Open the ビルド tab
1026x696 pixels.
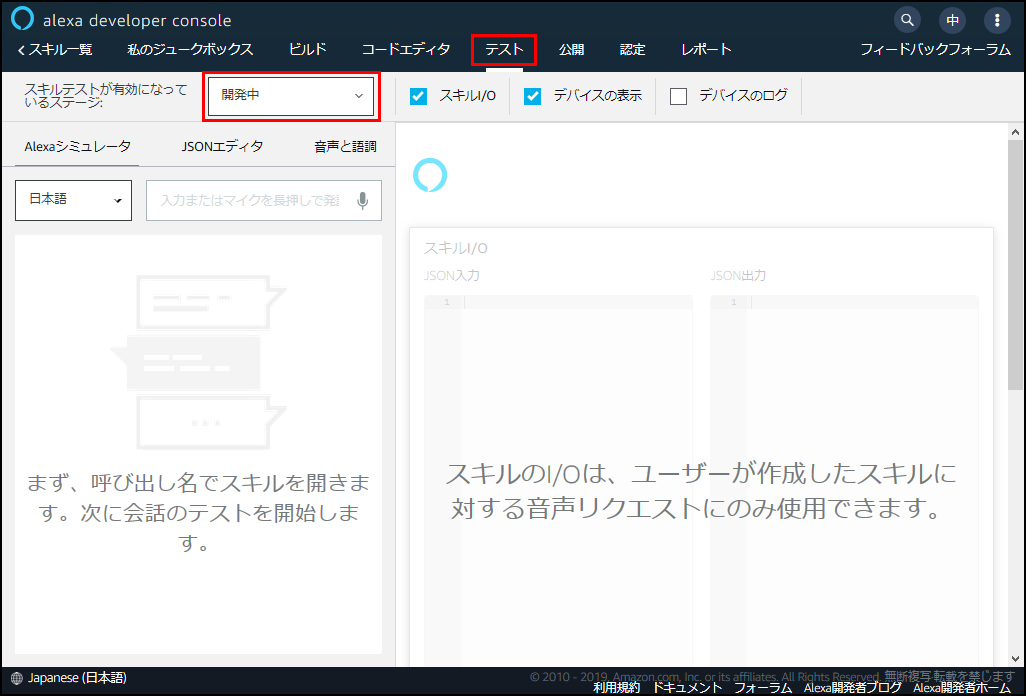click(x=308, y=50)
